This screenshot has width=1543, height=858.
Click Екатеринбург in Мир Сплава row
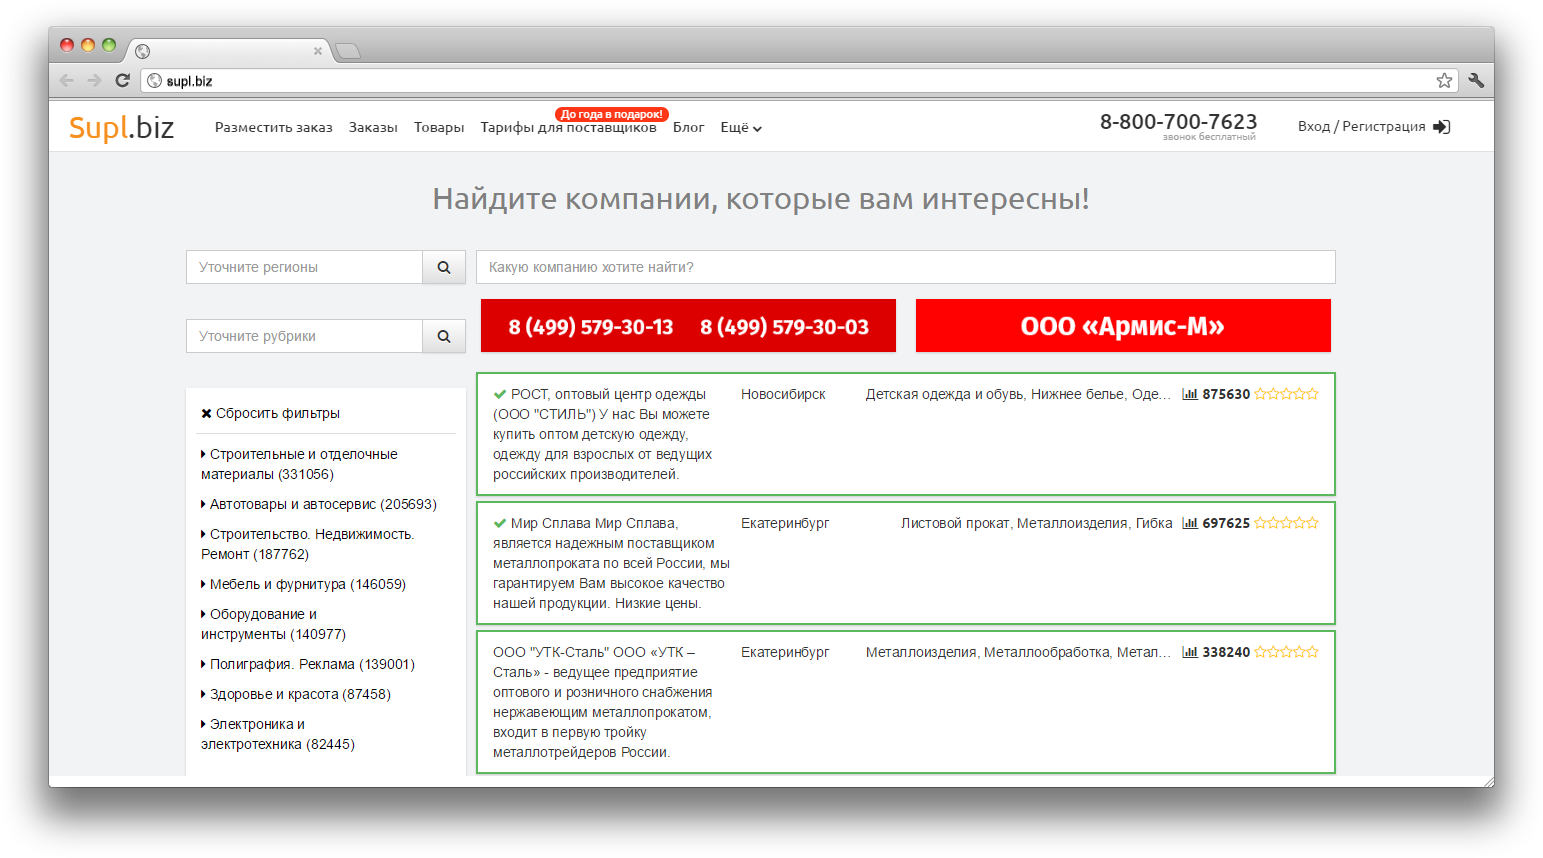pos(785,523)
